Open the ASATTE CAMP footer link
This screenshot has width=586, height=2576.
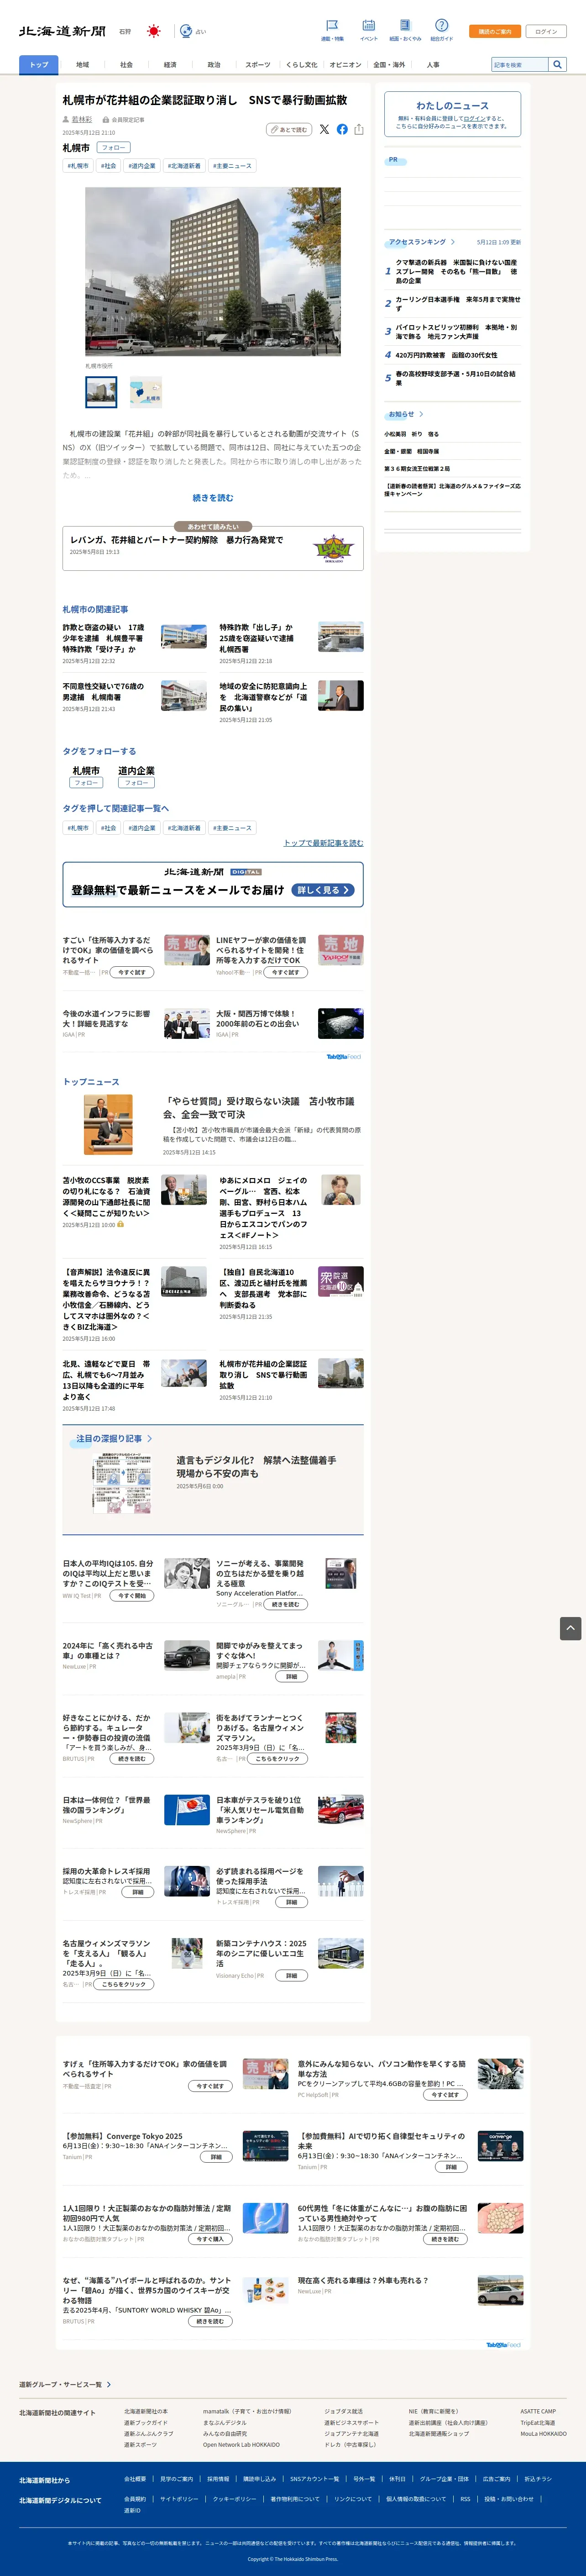click(538, 2411)
